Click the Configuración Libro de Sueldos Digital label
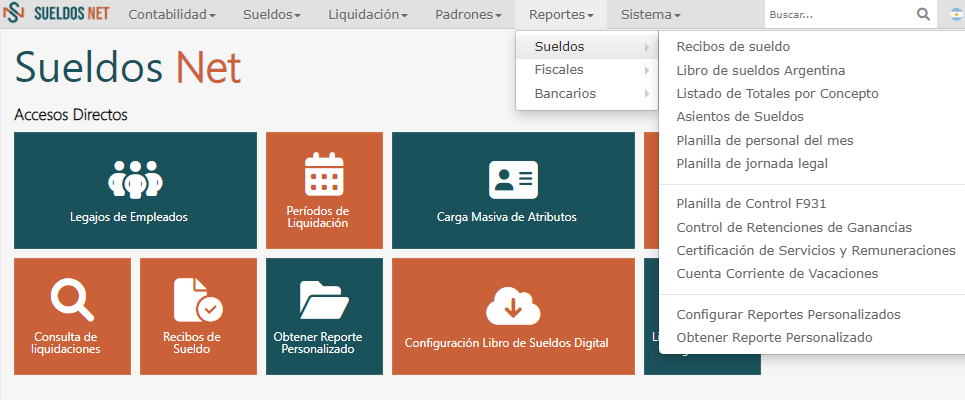Image resolution: width=965 pixels, height=400 pixels. [x=507, y=343]
